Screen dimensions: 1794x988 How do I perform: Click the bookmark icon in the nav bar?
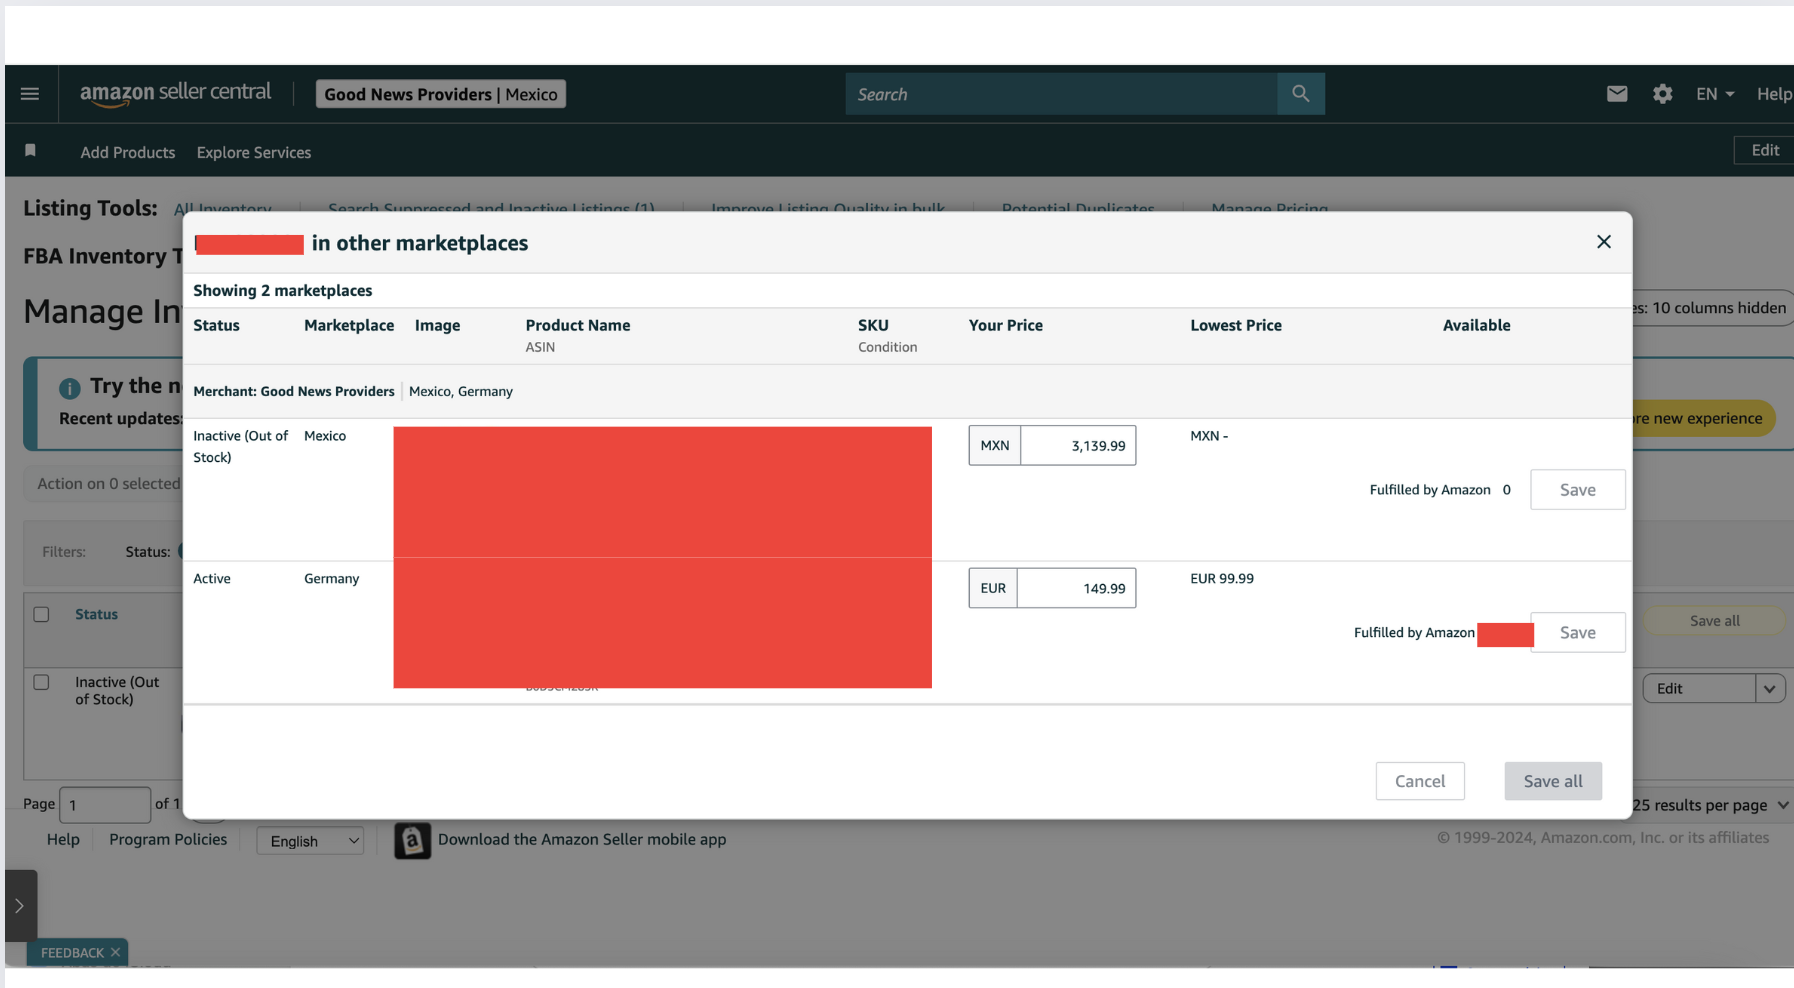pyautogui.click(x=30, y=151)
